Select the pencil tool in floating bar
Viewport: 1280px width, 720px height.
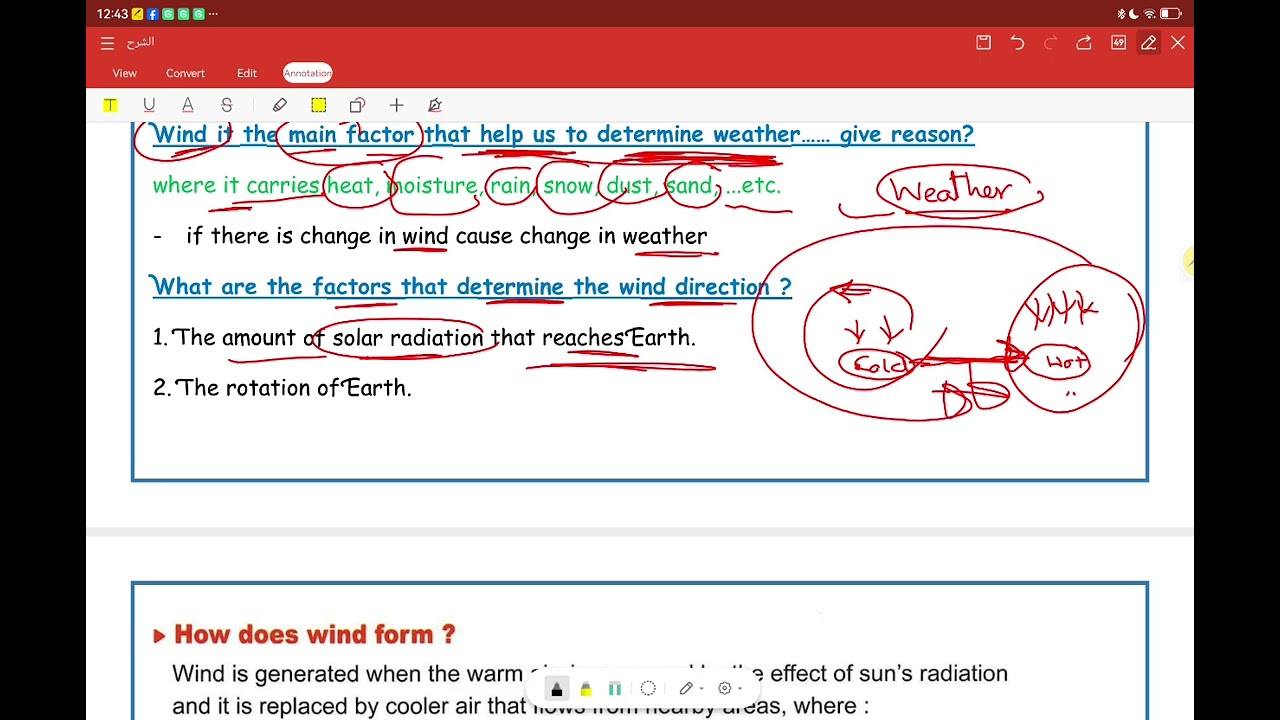point(686,688)
